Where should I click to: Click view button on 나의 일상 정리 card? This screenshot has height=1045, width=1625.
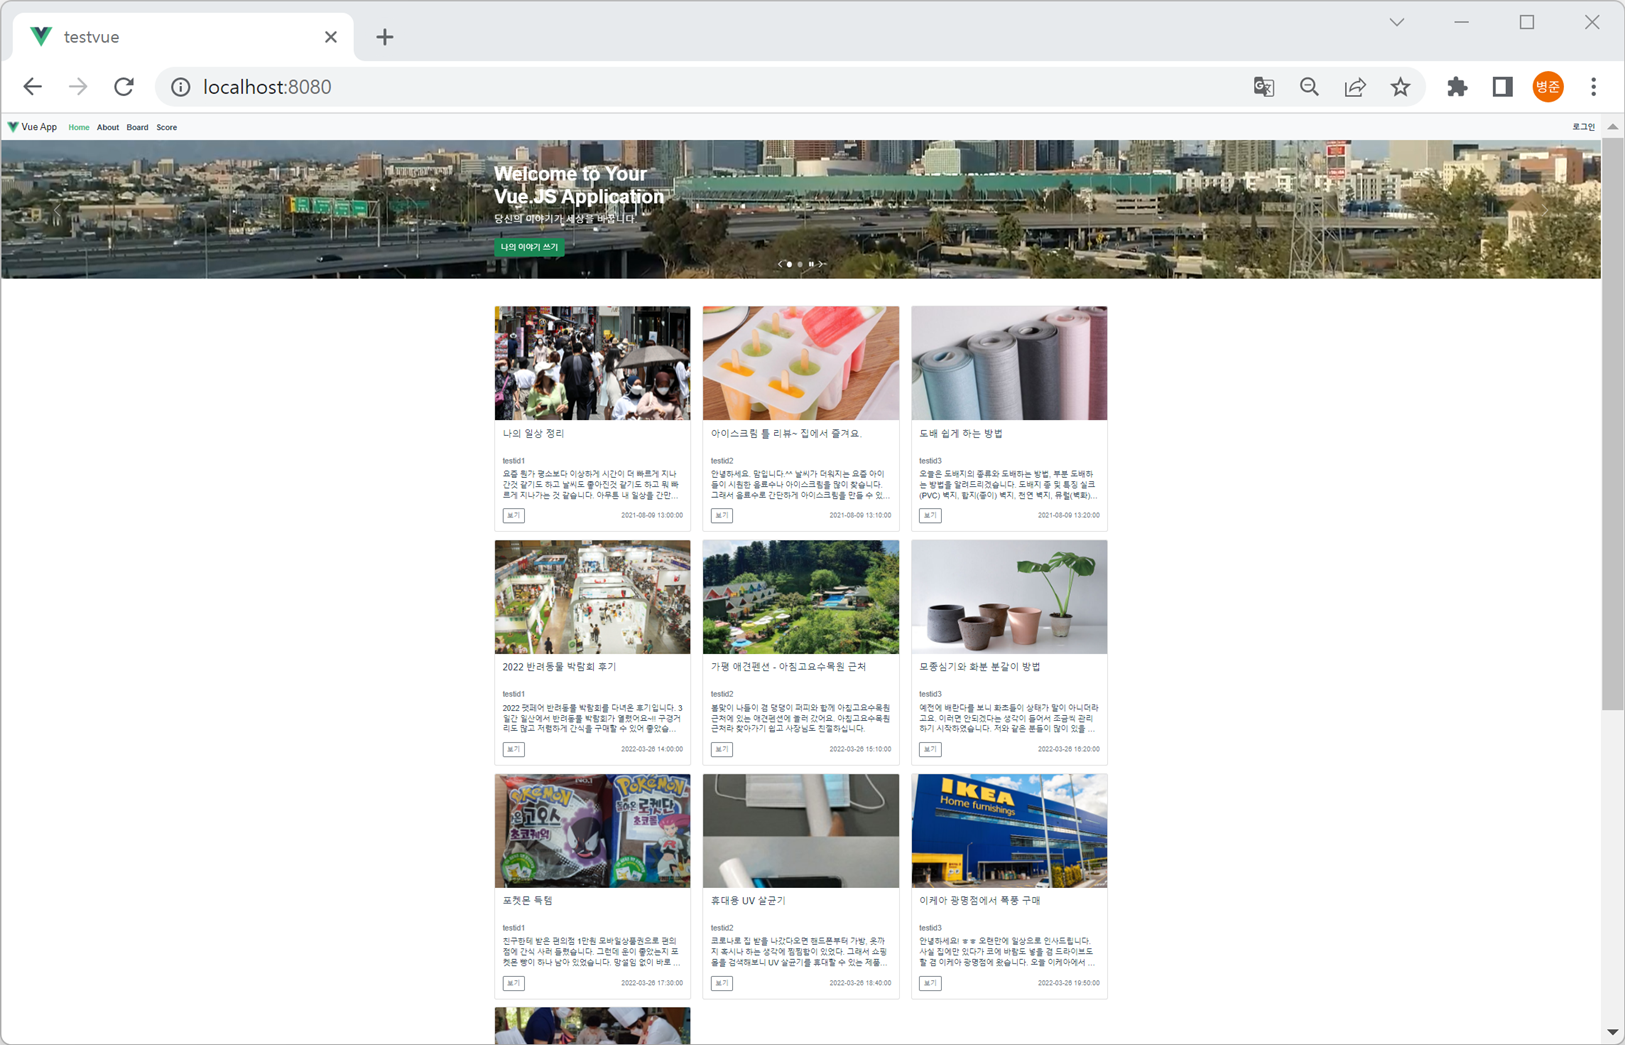(514, 516)
